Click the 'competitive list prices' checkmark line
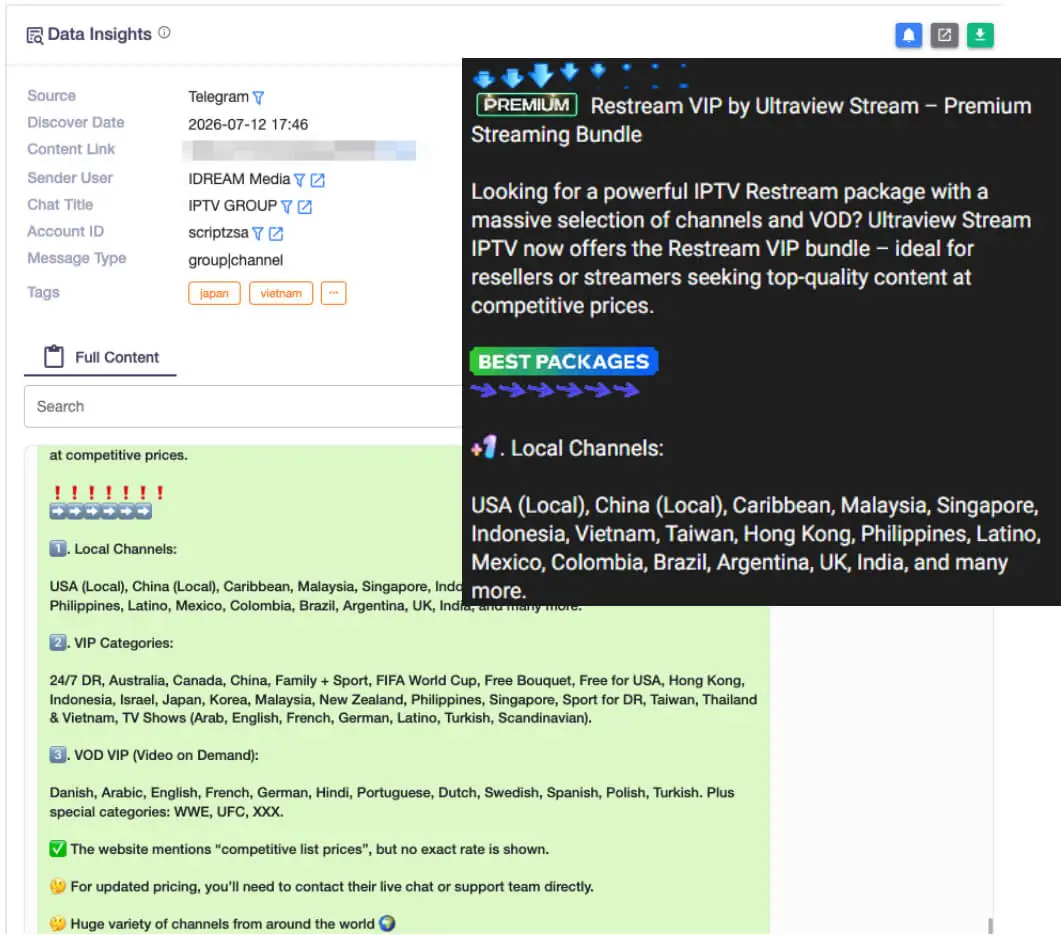The image size is (1061, 935). click(299, 849)
